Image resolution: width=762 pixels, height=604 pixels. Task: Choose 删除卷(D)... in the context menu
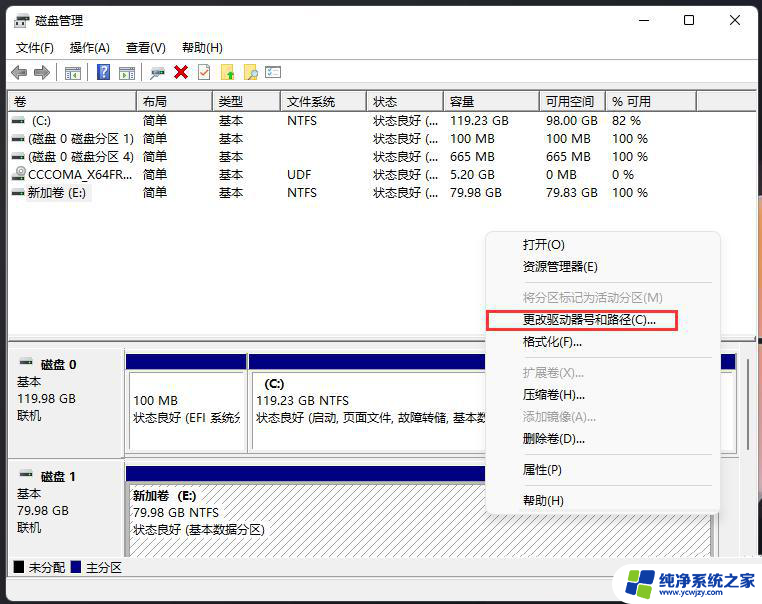coord(554,439)
